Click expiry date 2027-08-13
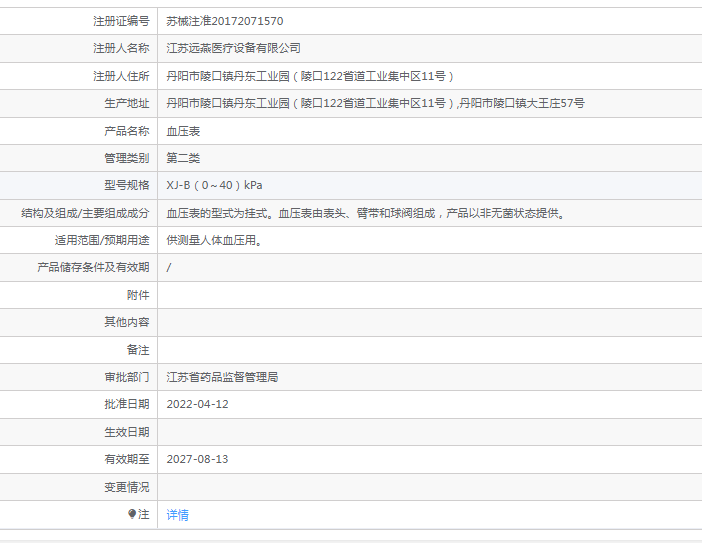The height and width of the screenshot is (543, 702). coord(197,459)
